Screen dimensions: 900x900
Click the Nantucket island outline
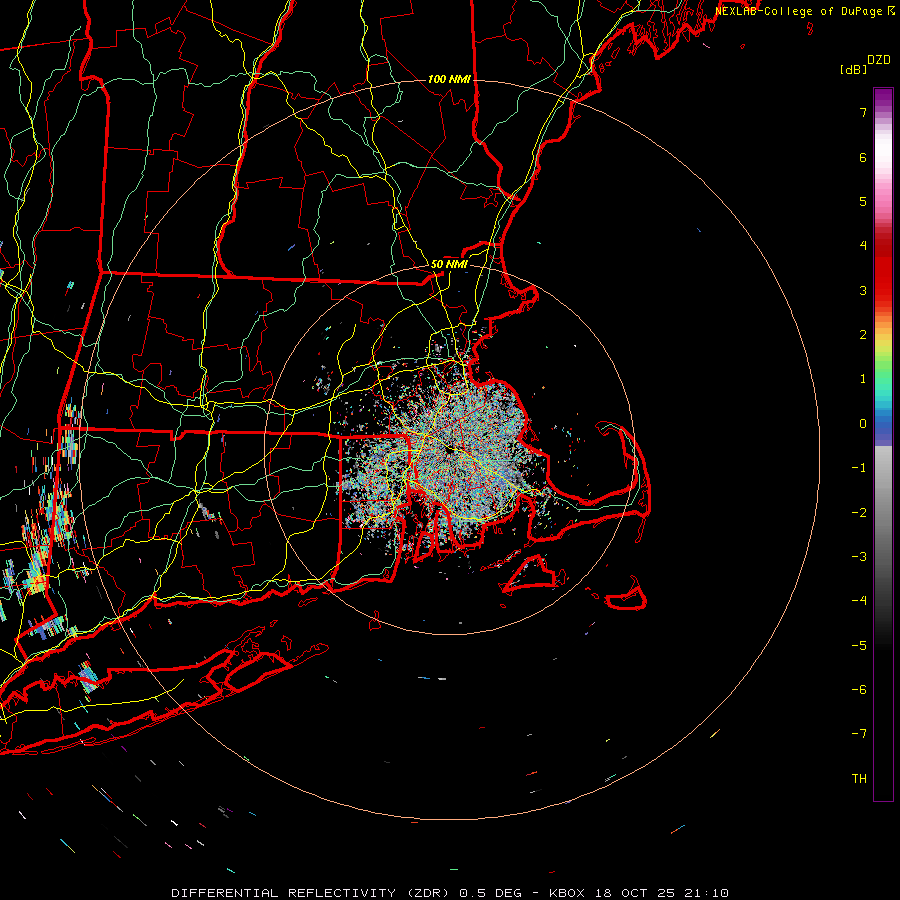626,595
